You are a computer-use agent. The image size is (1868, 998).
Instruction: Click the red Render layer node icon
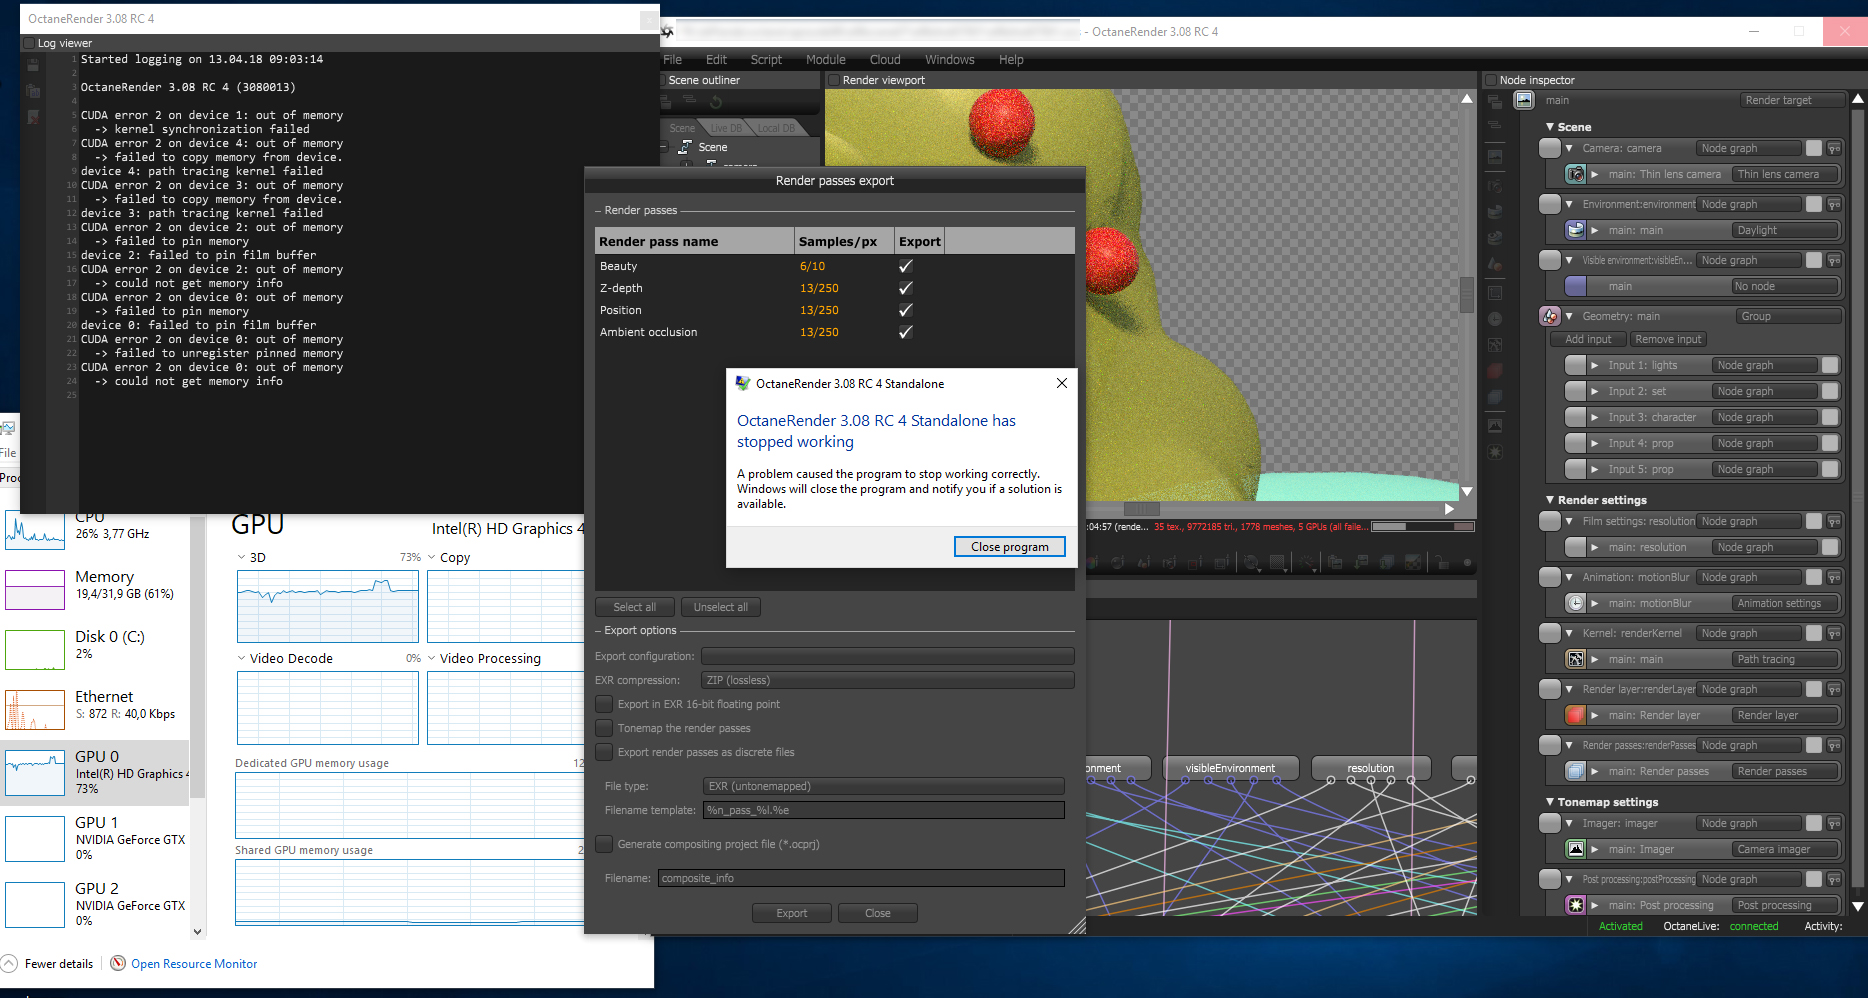pos(1576,715)
